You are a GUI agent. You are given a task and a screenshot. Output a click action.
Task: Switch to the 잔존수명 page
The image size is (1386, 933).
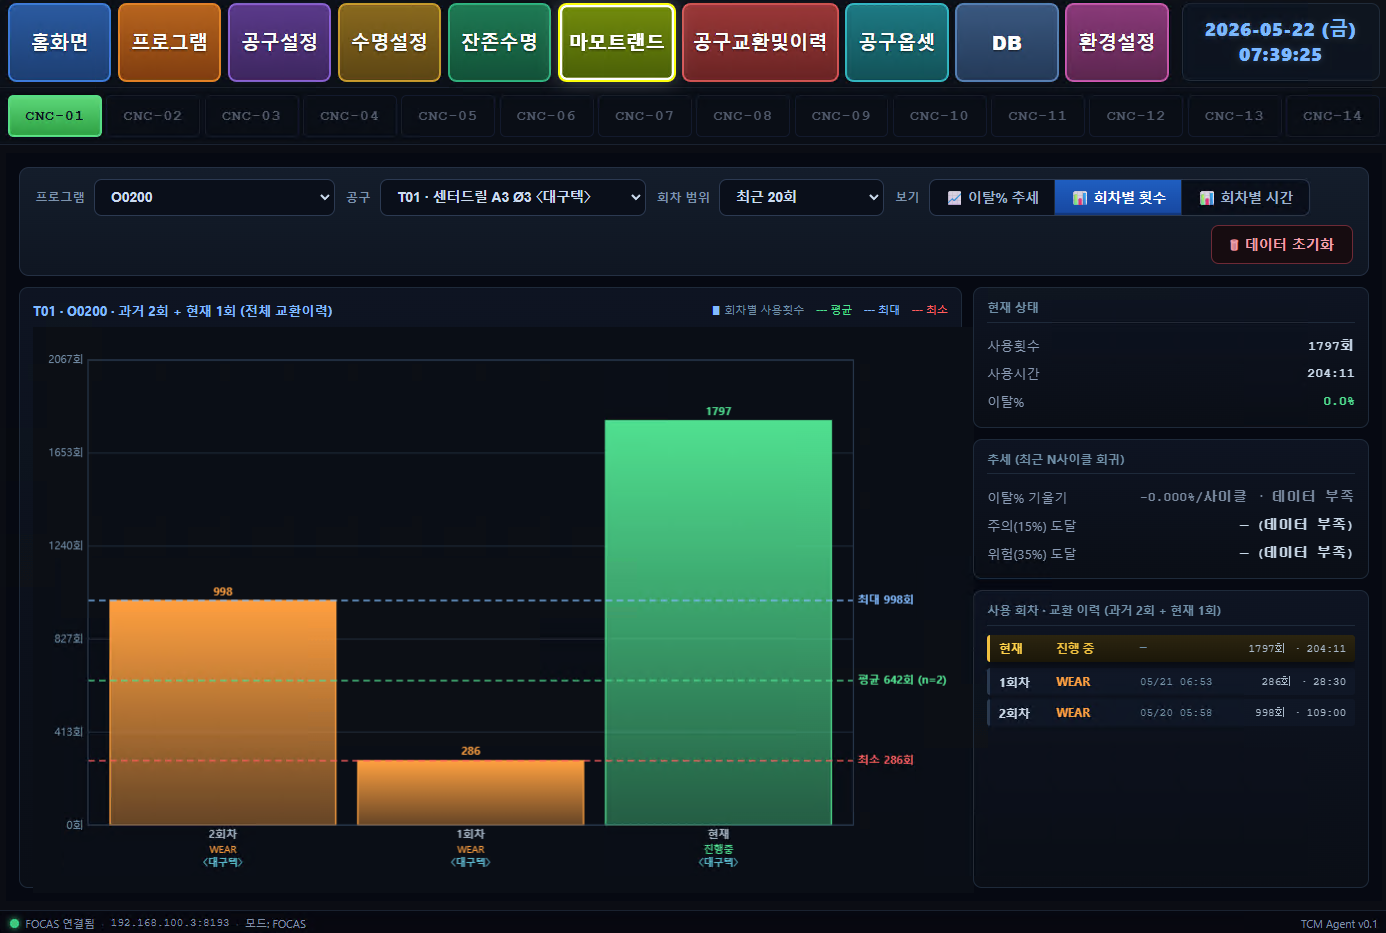(x=499, y=42)
